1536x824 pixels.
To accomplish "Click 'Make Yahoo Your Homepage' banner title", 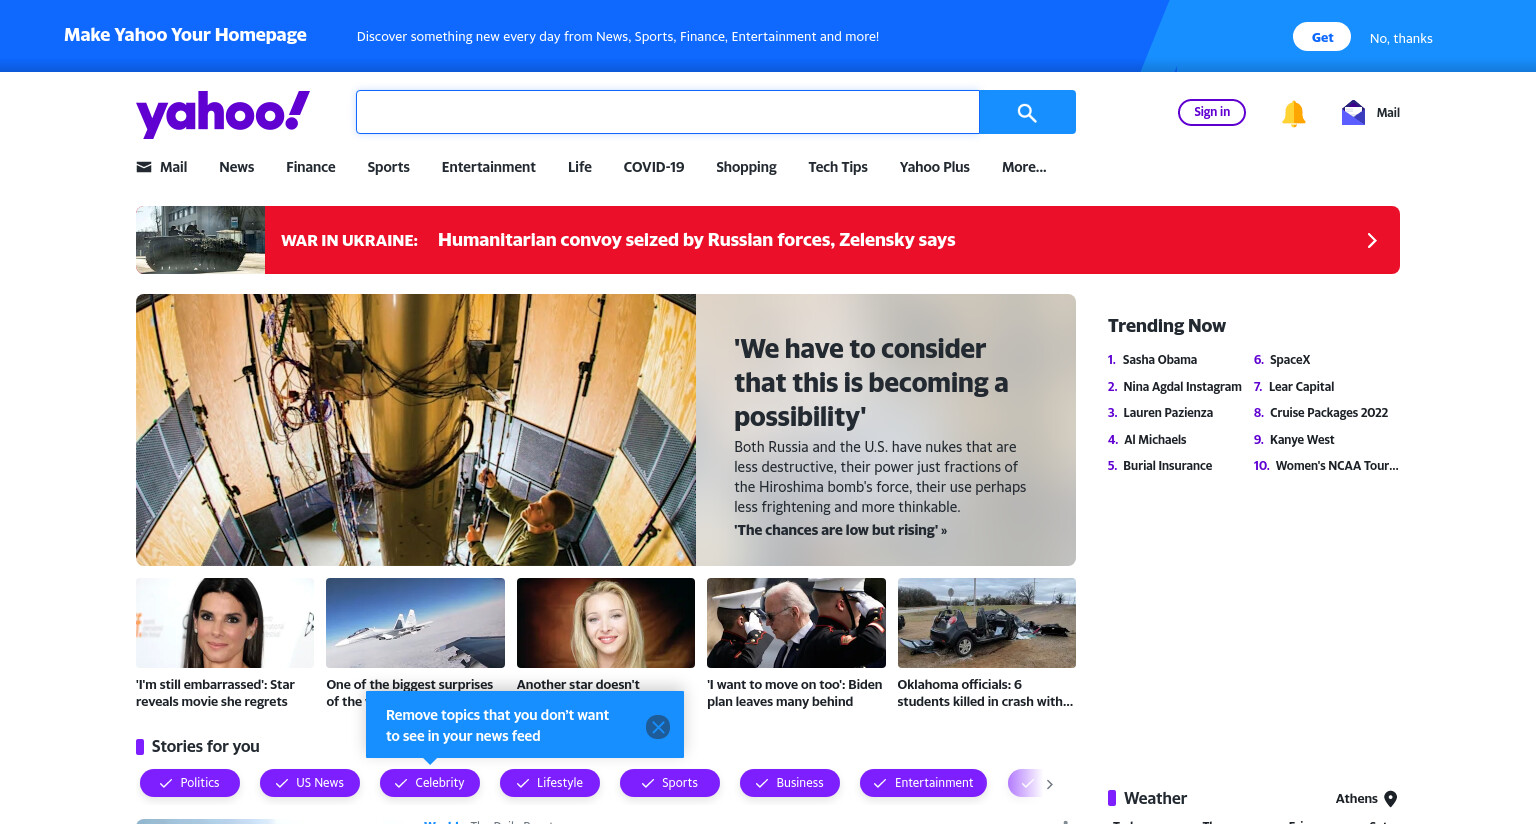I will 186,35.
